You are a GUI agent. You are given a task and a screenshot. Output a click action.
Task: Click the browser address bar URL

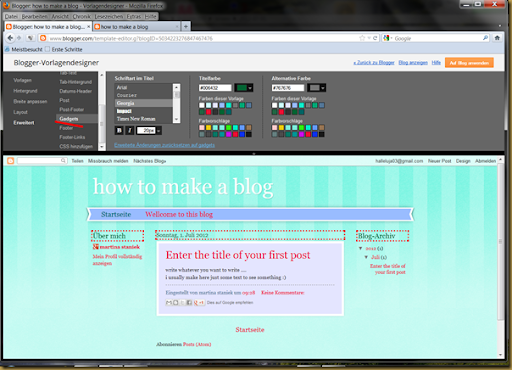pos(131,38)
